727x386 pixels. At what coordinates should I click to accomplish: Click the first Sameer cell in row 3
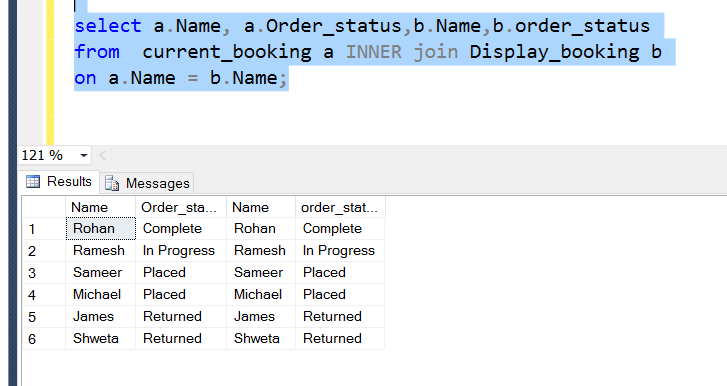click(x=100, y=272)
